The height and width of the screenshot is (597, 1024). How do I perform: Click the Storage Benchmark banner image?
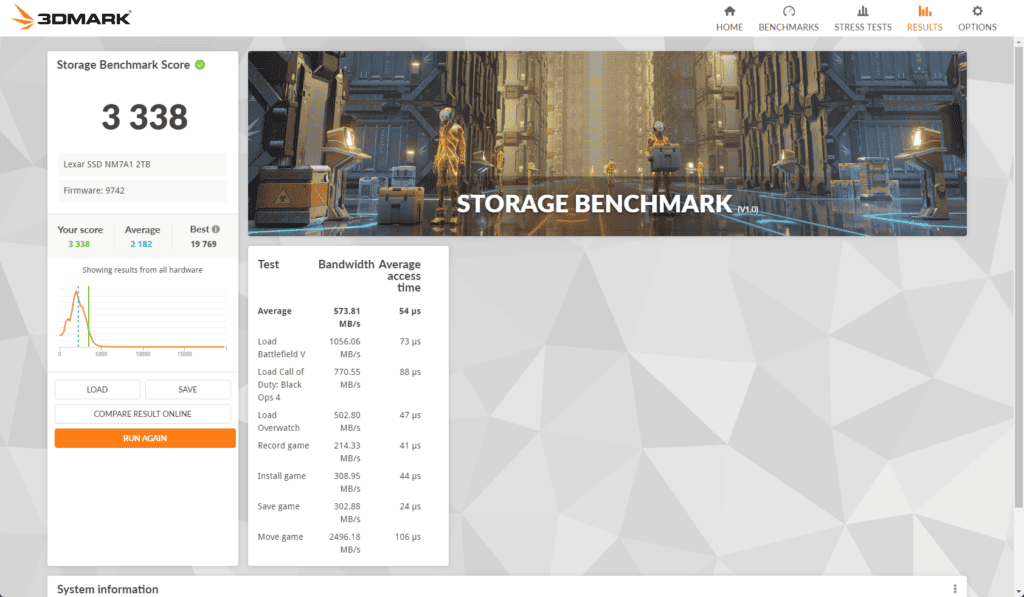click(607, 143)
